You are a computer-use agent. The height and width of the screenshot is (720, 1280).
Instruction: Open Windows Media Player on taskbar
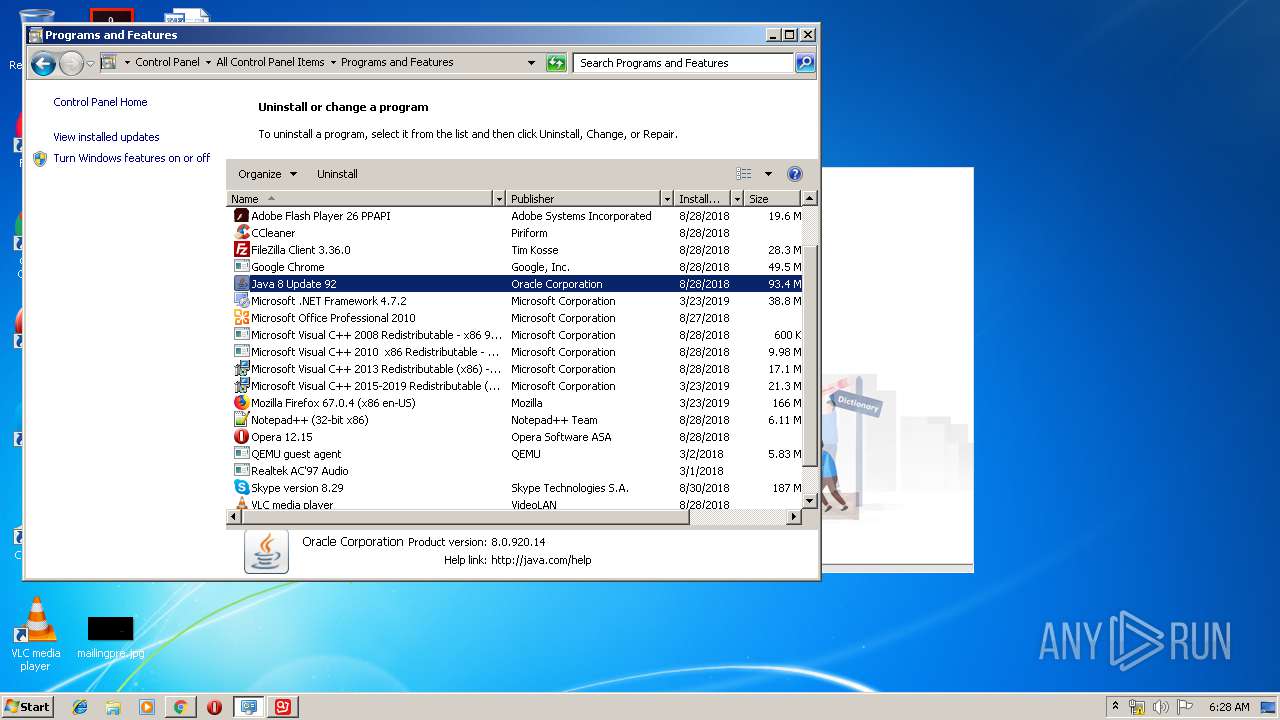pyautogui.click(x=147, y=707)
